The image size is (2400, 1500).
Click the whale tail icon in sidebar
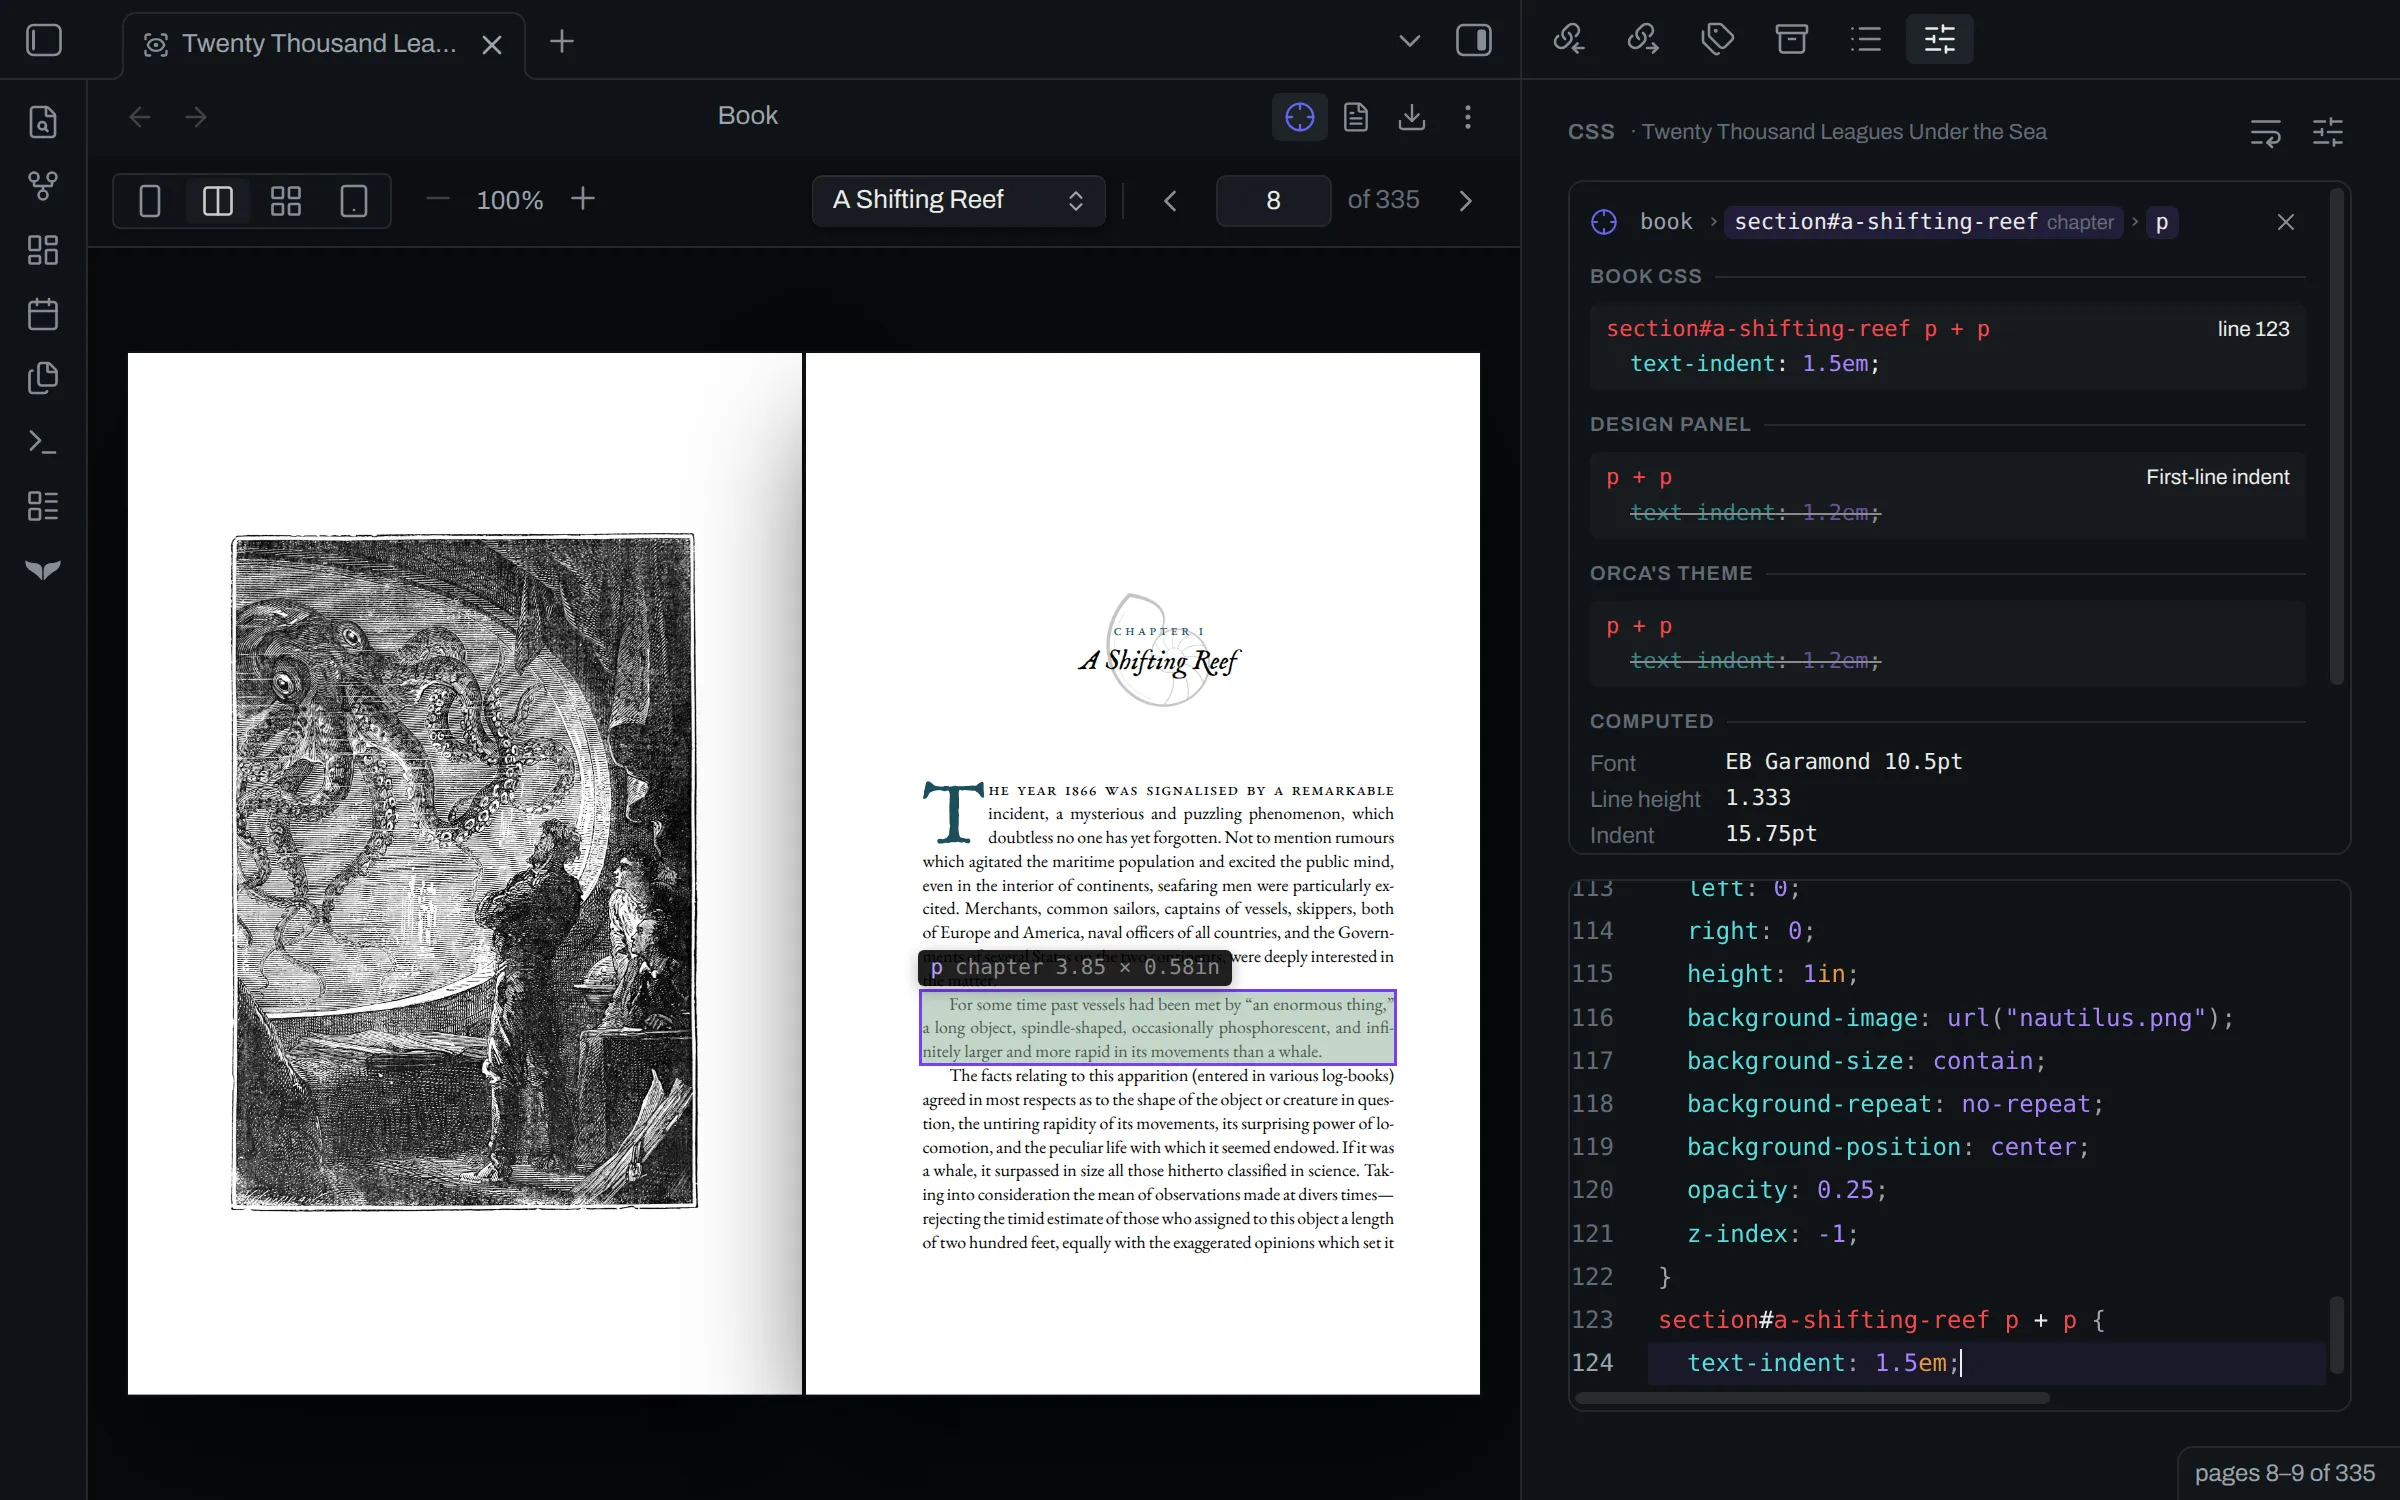pyautogui.click(x=43, y=570)
